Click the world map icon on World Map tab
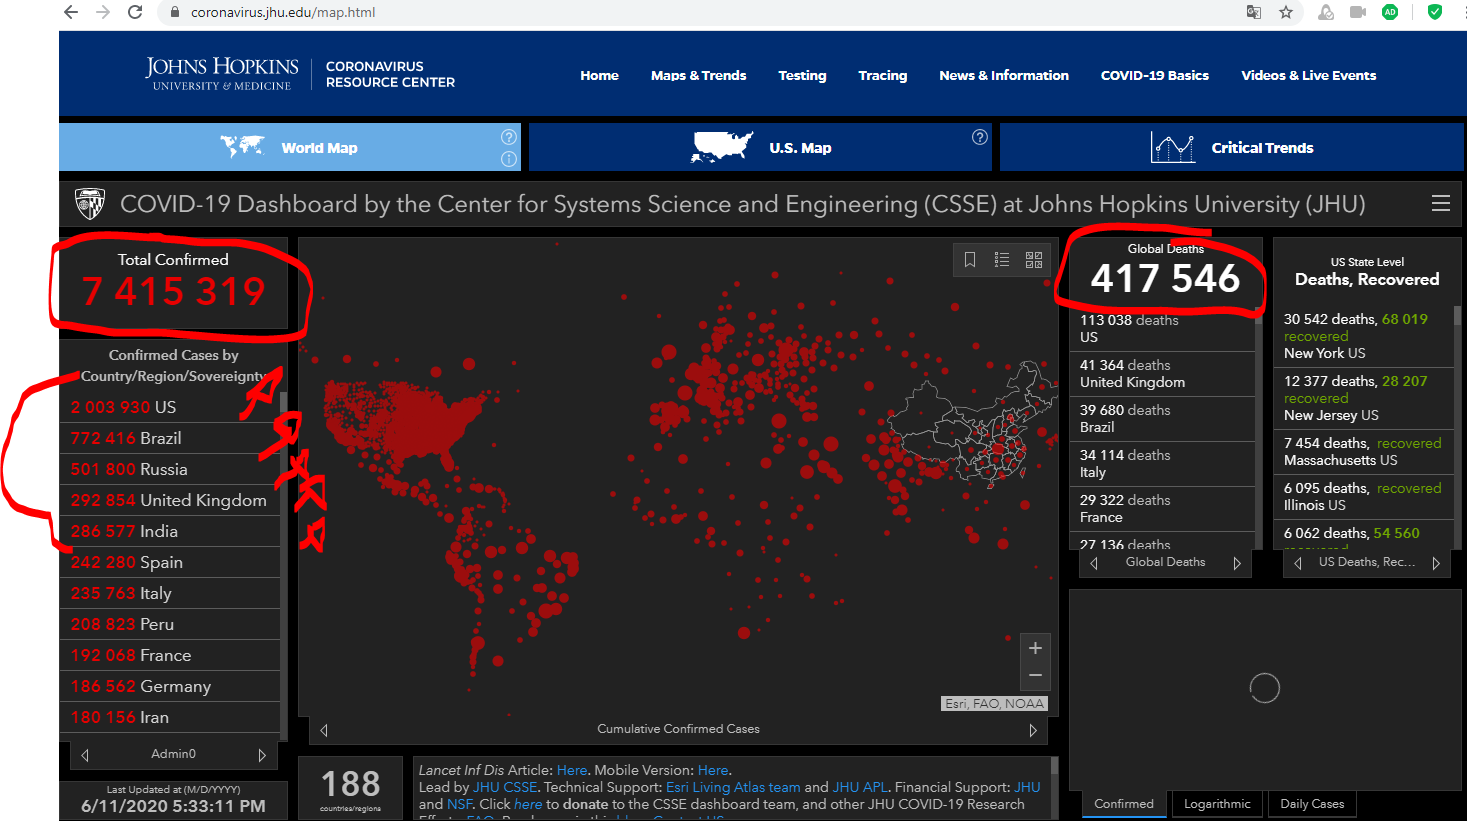 tap(243, 147)
